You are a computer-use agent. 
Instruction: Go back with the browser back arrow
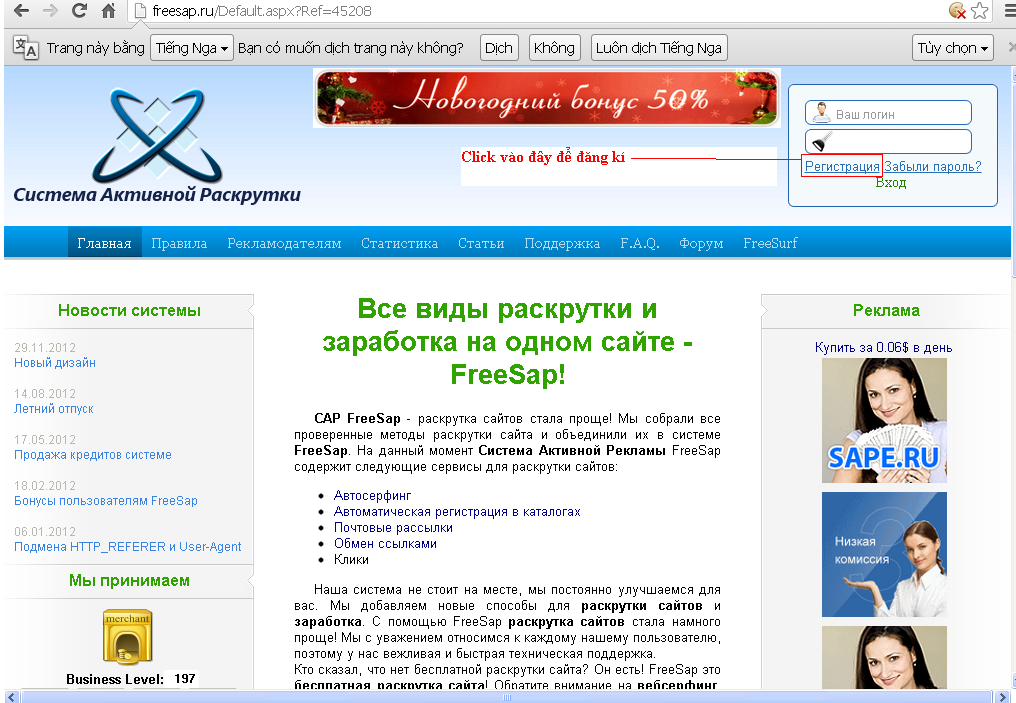coord(21,10)
